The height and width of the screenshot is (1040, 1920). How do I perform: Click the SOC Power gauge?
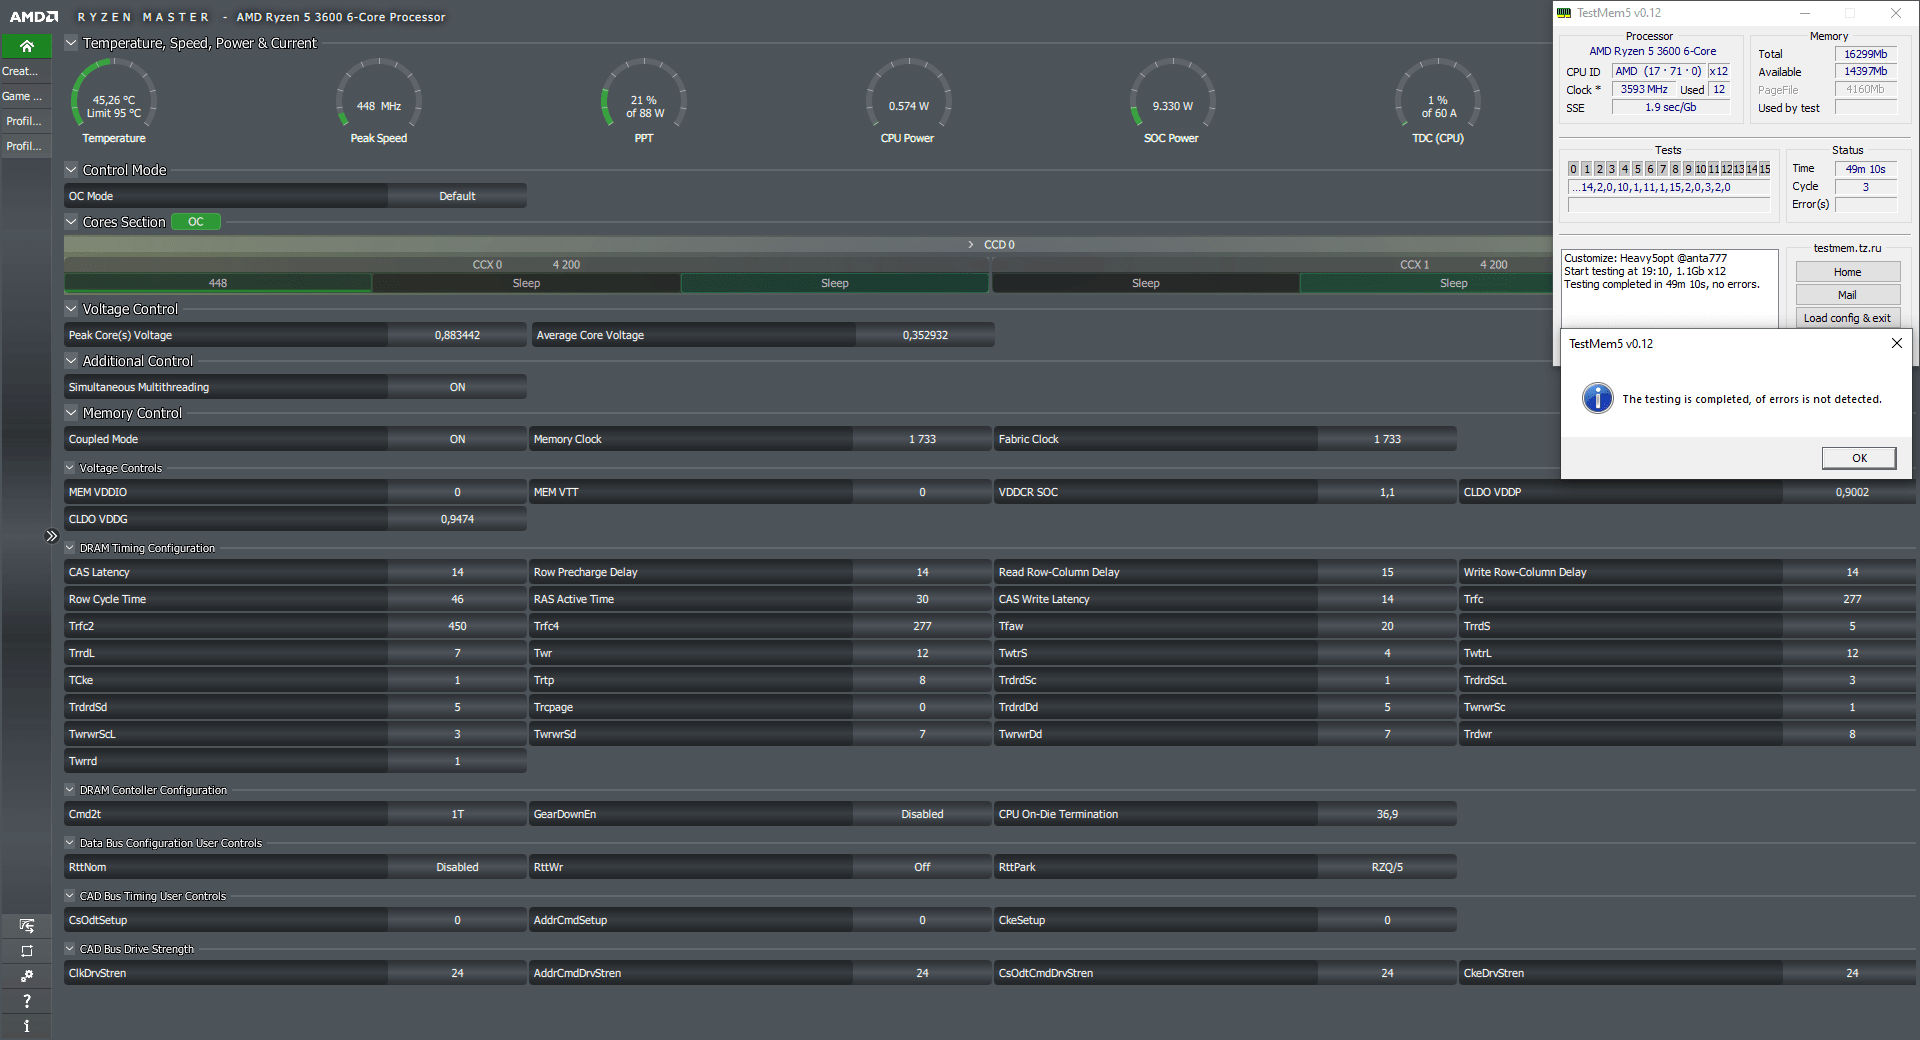(x=1172, y=100)
